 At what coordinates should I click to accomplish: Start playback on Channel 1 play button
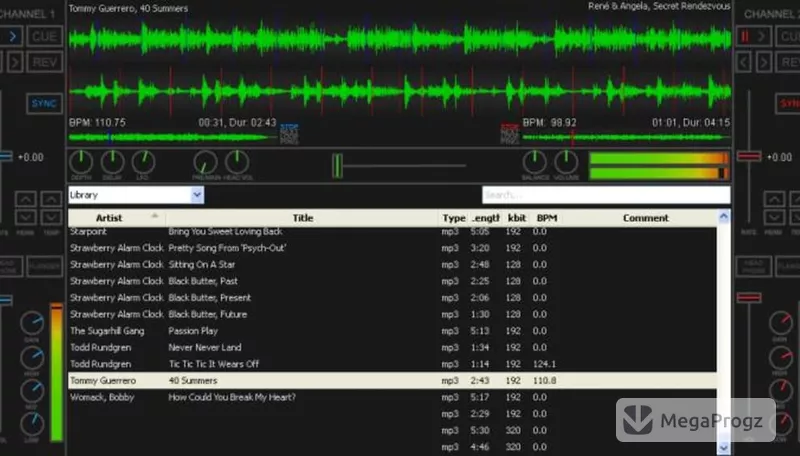point(11,36)
